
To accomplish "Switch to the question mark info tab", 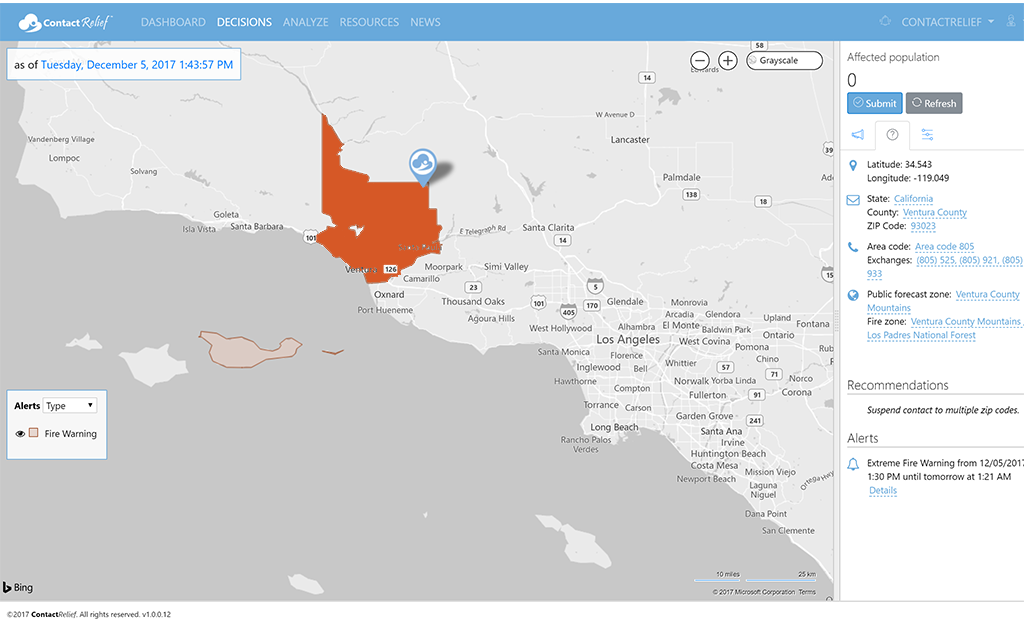I will click(892, 134).
